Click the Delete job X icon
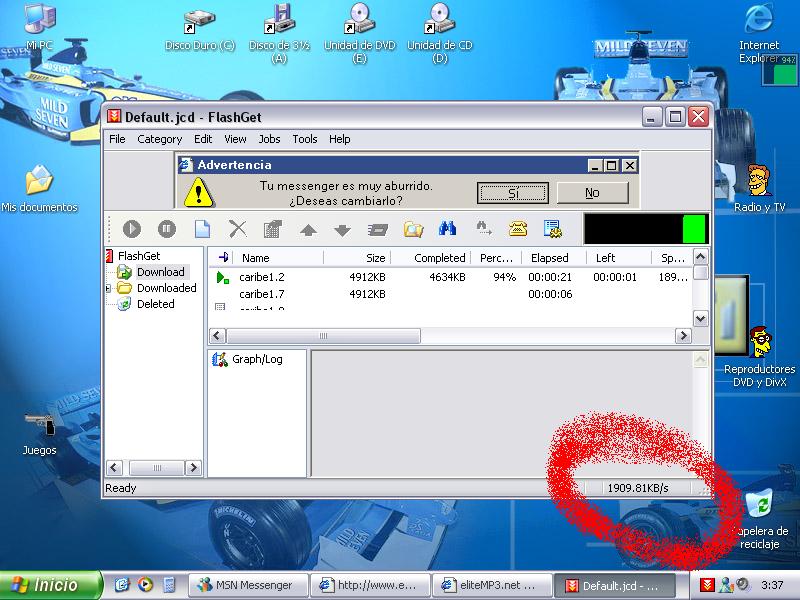The height and width of the screenshot is (600, 800). 237,229
